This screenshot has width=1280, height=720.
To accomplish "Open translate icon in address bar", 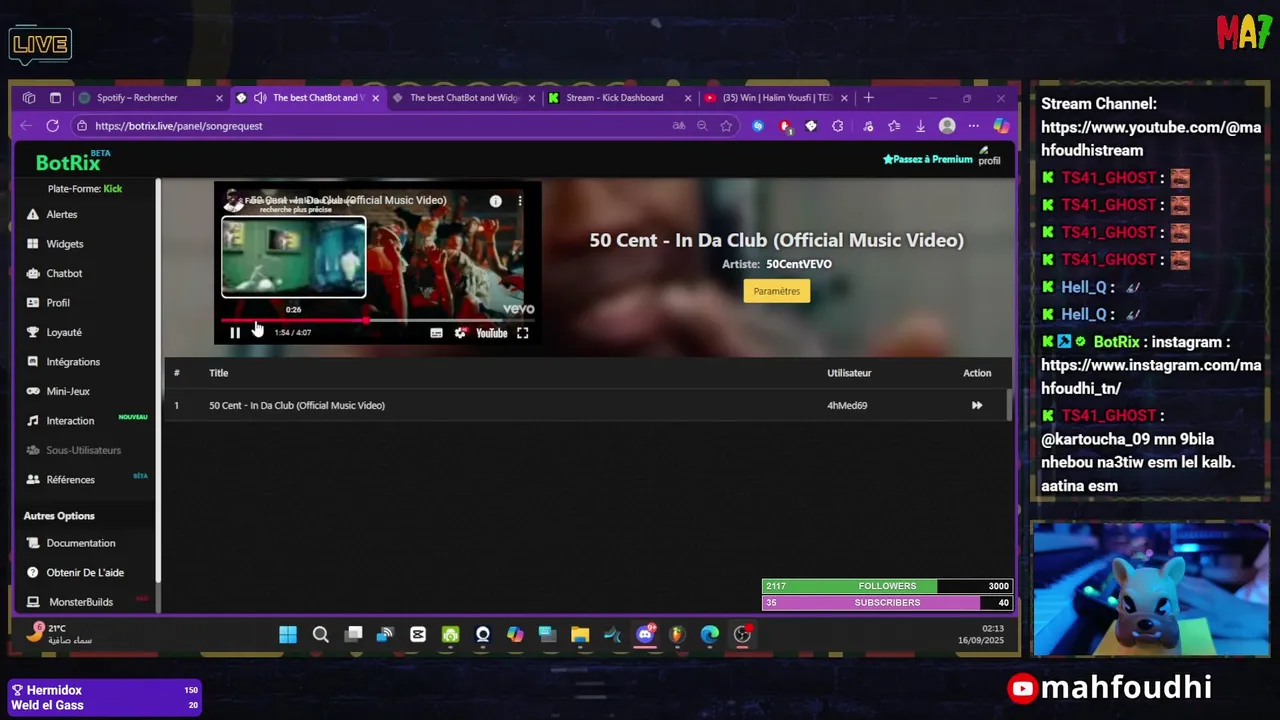I will [679, 126].
